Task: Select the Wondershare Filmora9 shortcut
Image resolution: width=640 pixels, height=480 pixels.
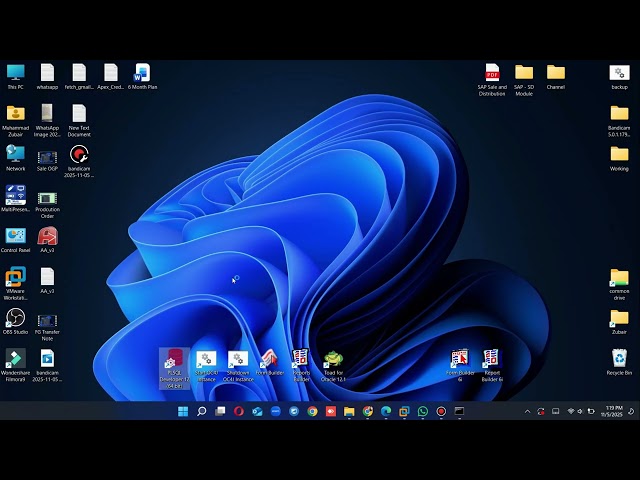Action: click(16, 366)
